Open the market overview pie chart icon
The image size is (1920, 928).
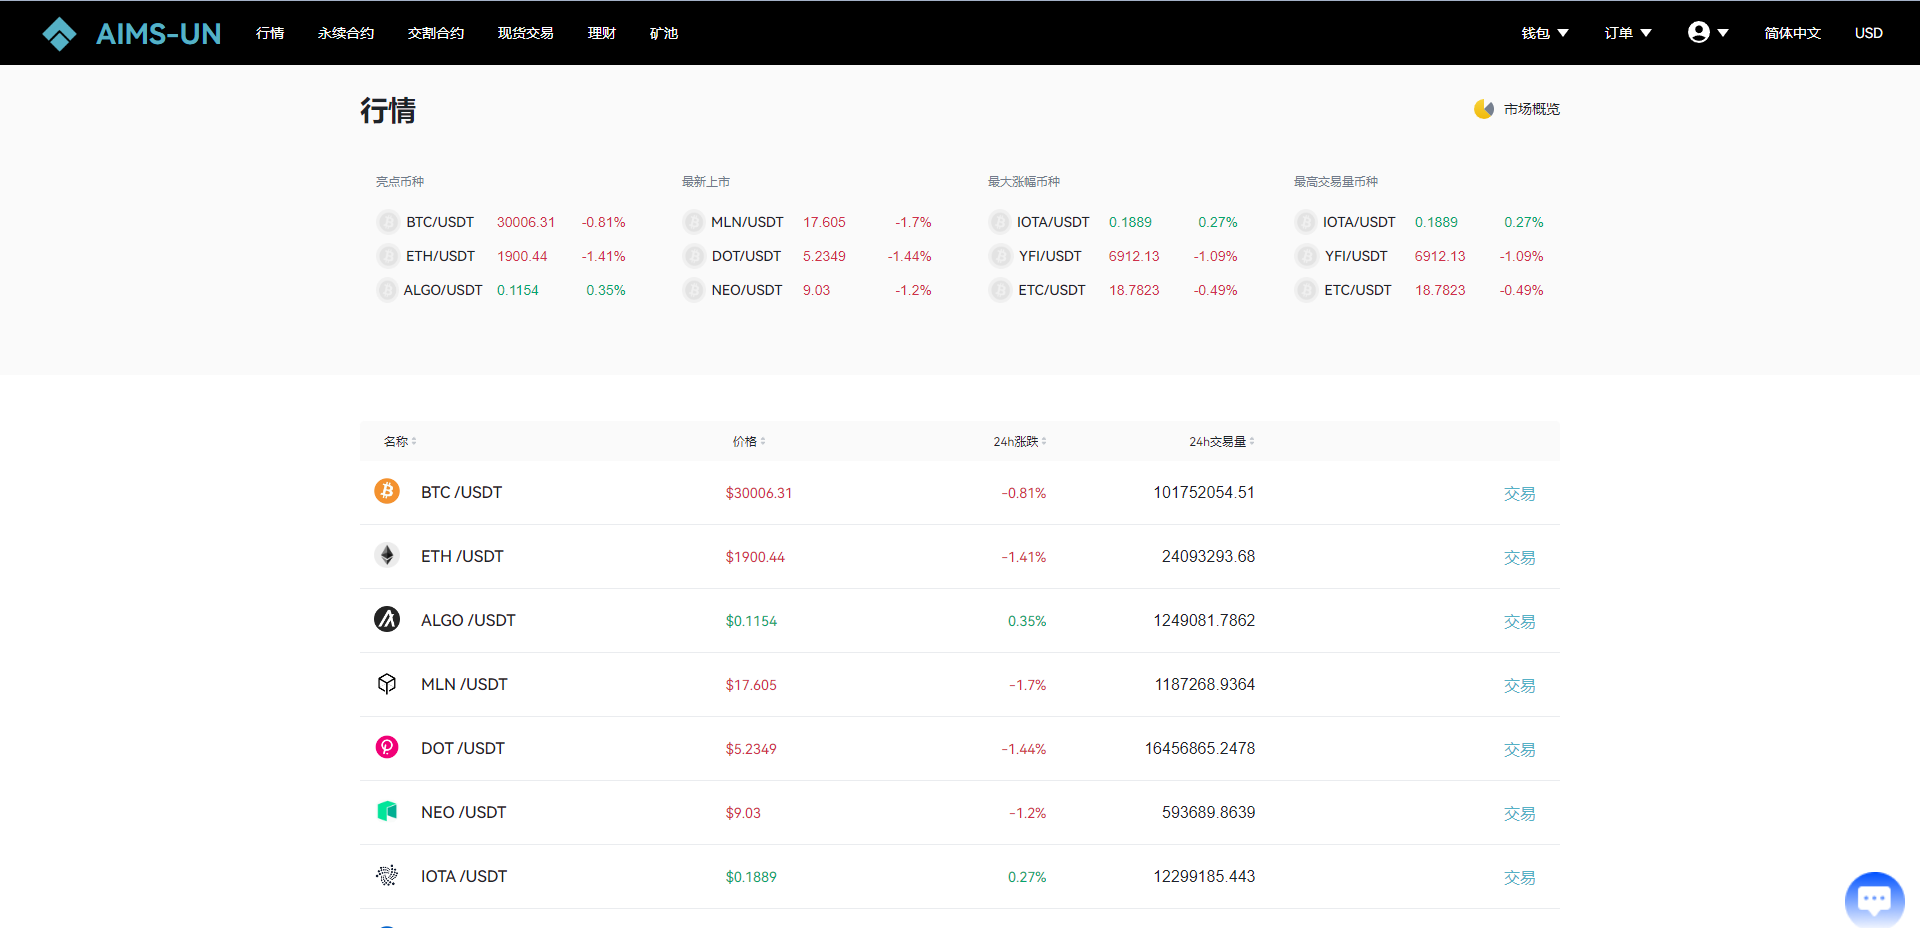(1483, 109)
